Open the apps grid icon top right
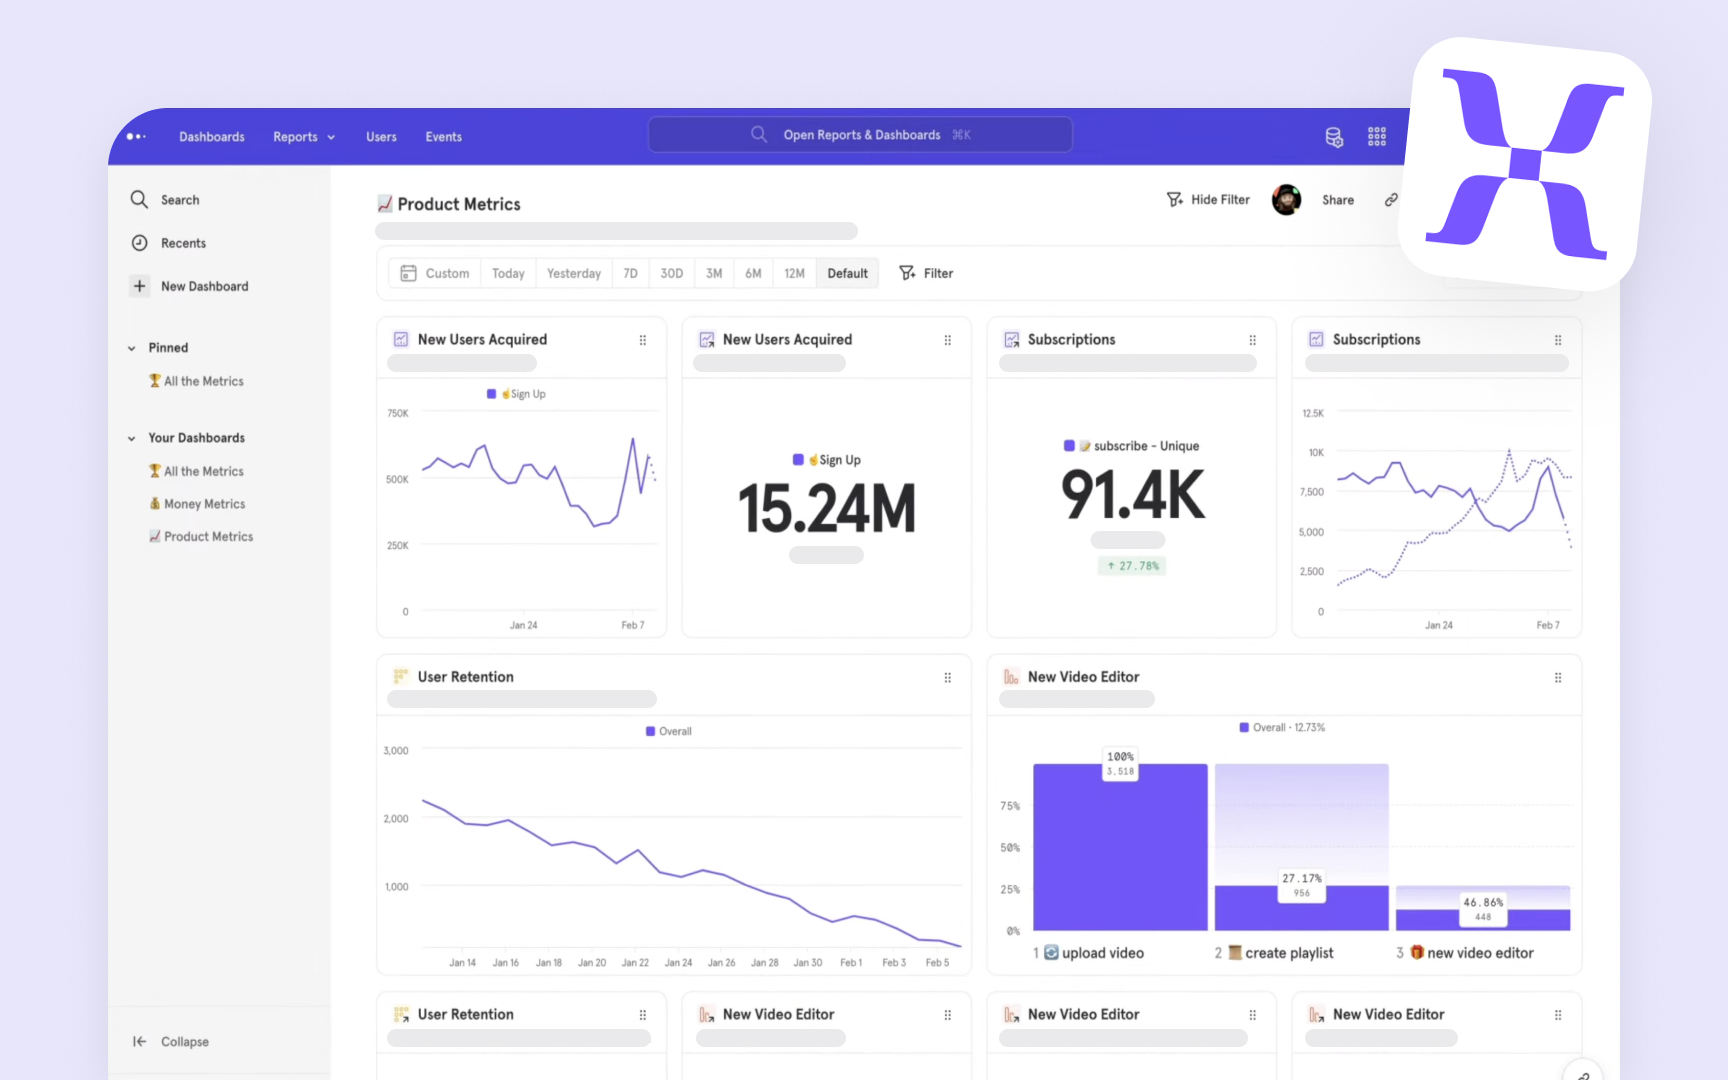 click(x=1377, y=136)
